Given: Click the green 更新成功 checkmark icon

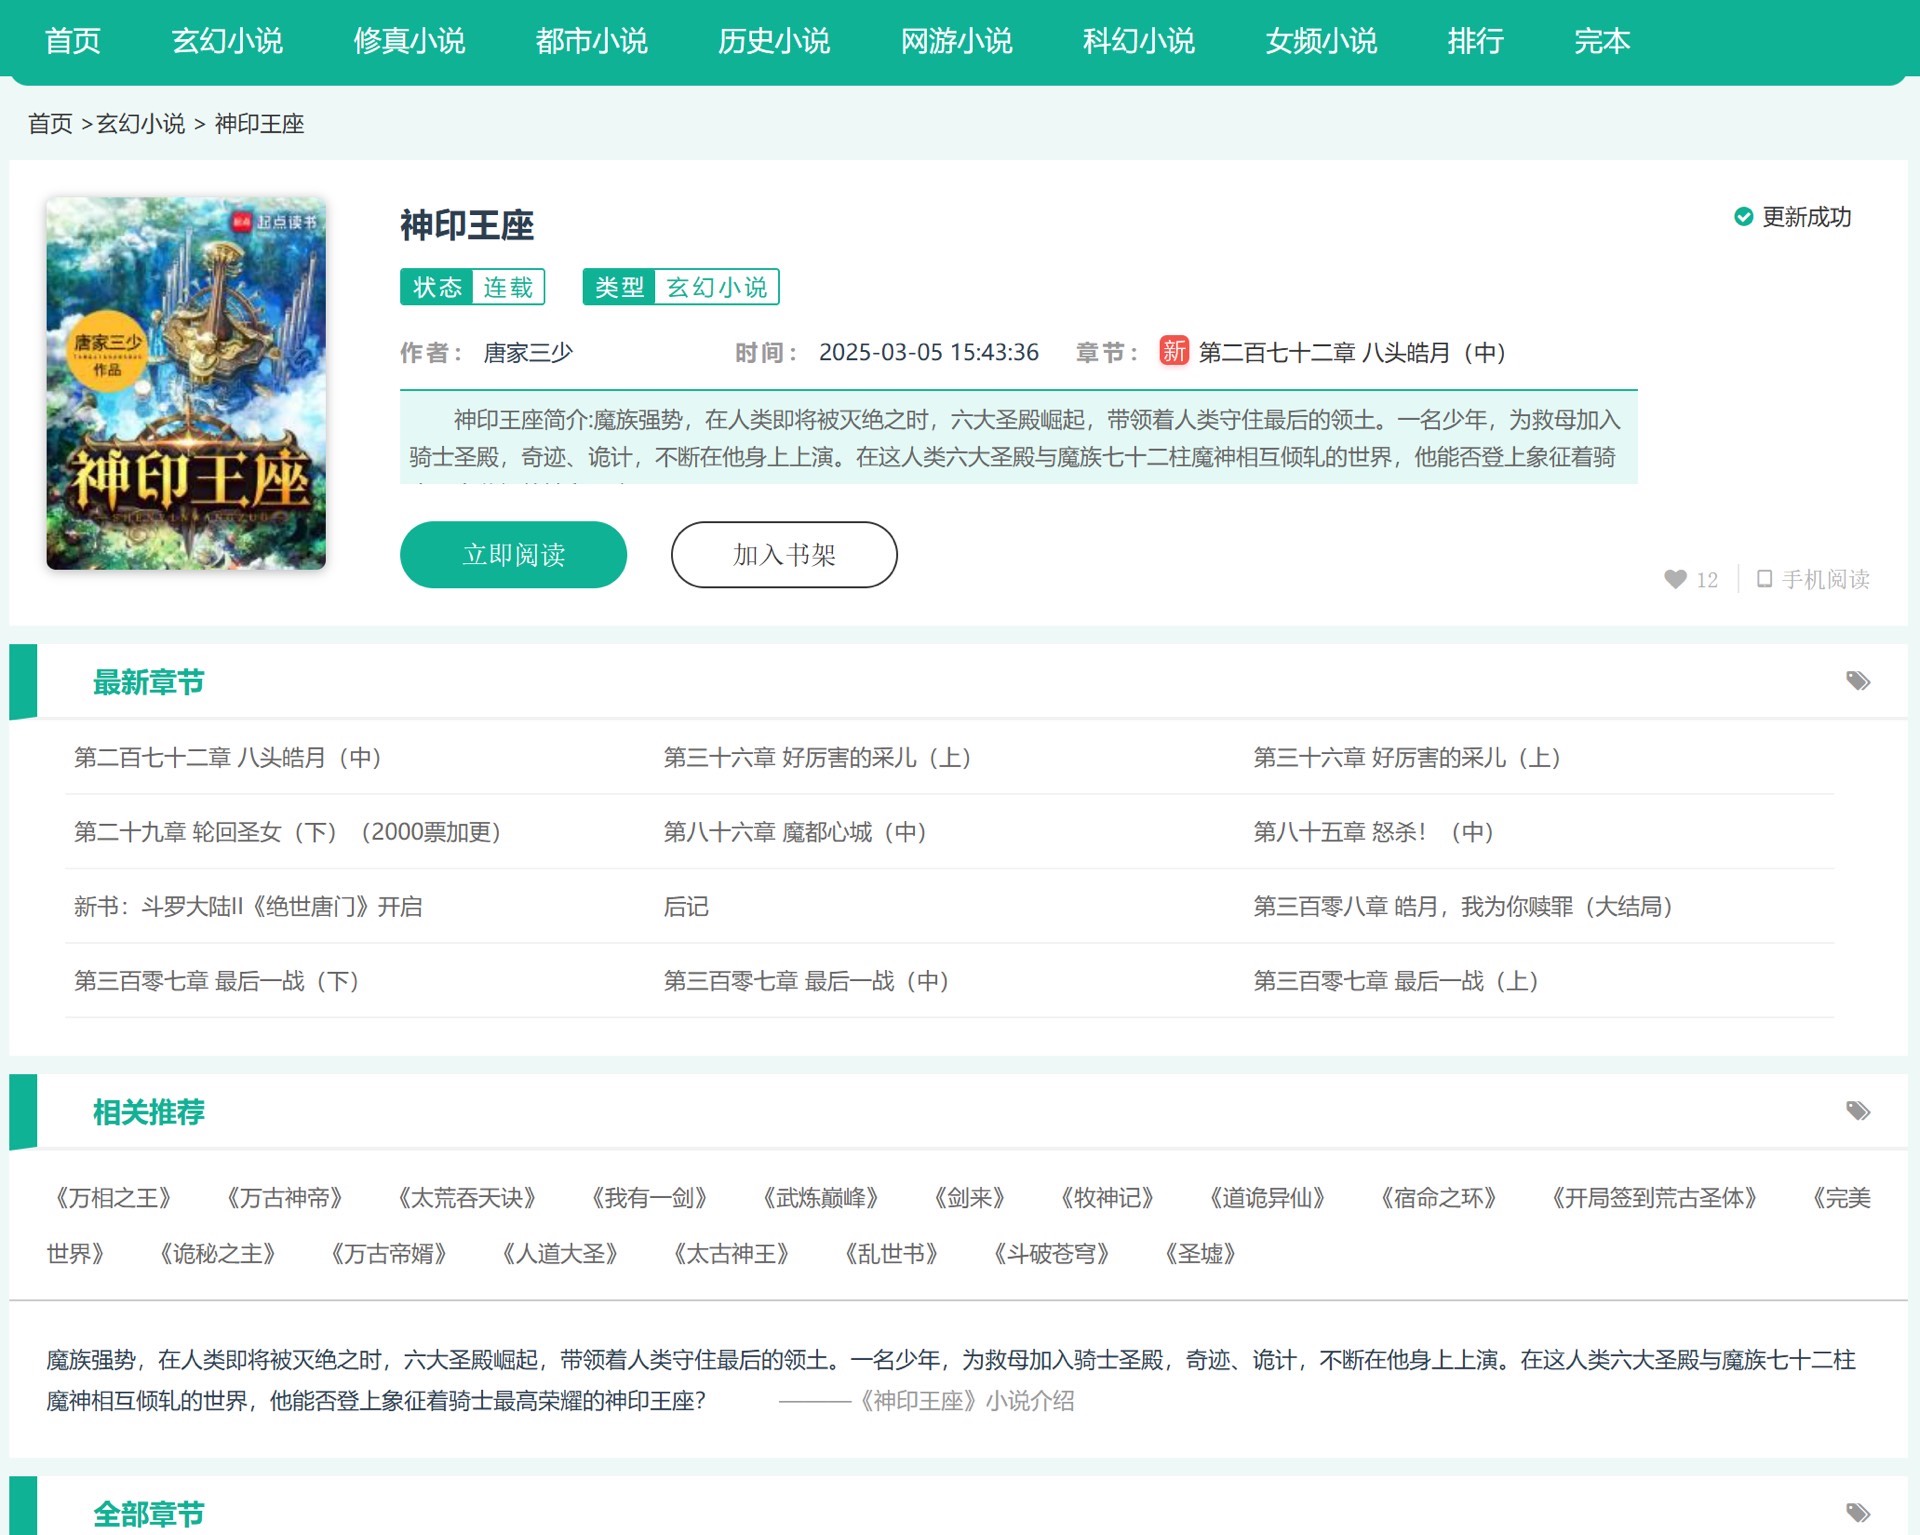Looking at the screenshot, I should [1743, 217].
